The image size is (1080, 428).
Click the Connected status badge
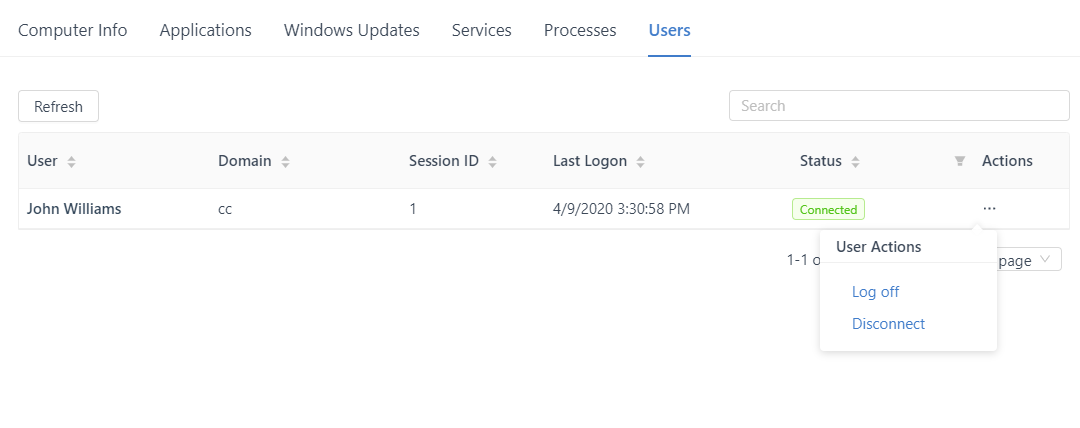828,210
